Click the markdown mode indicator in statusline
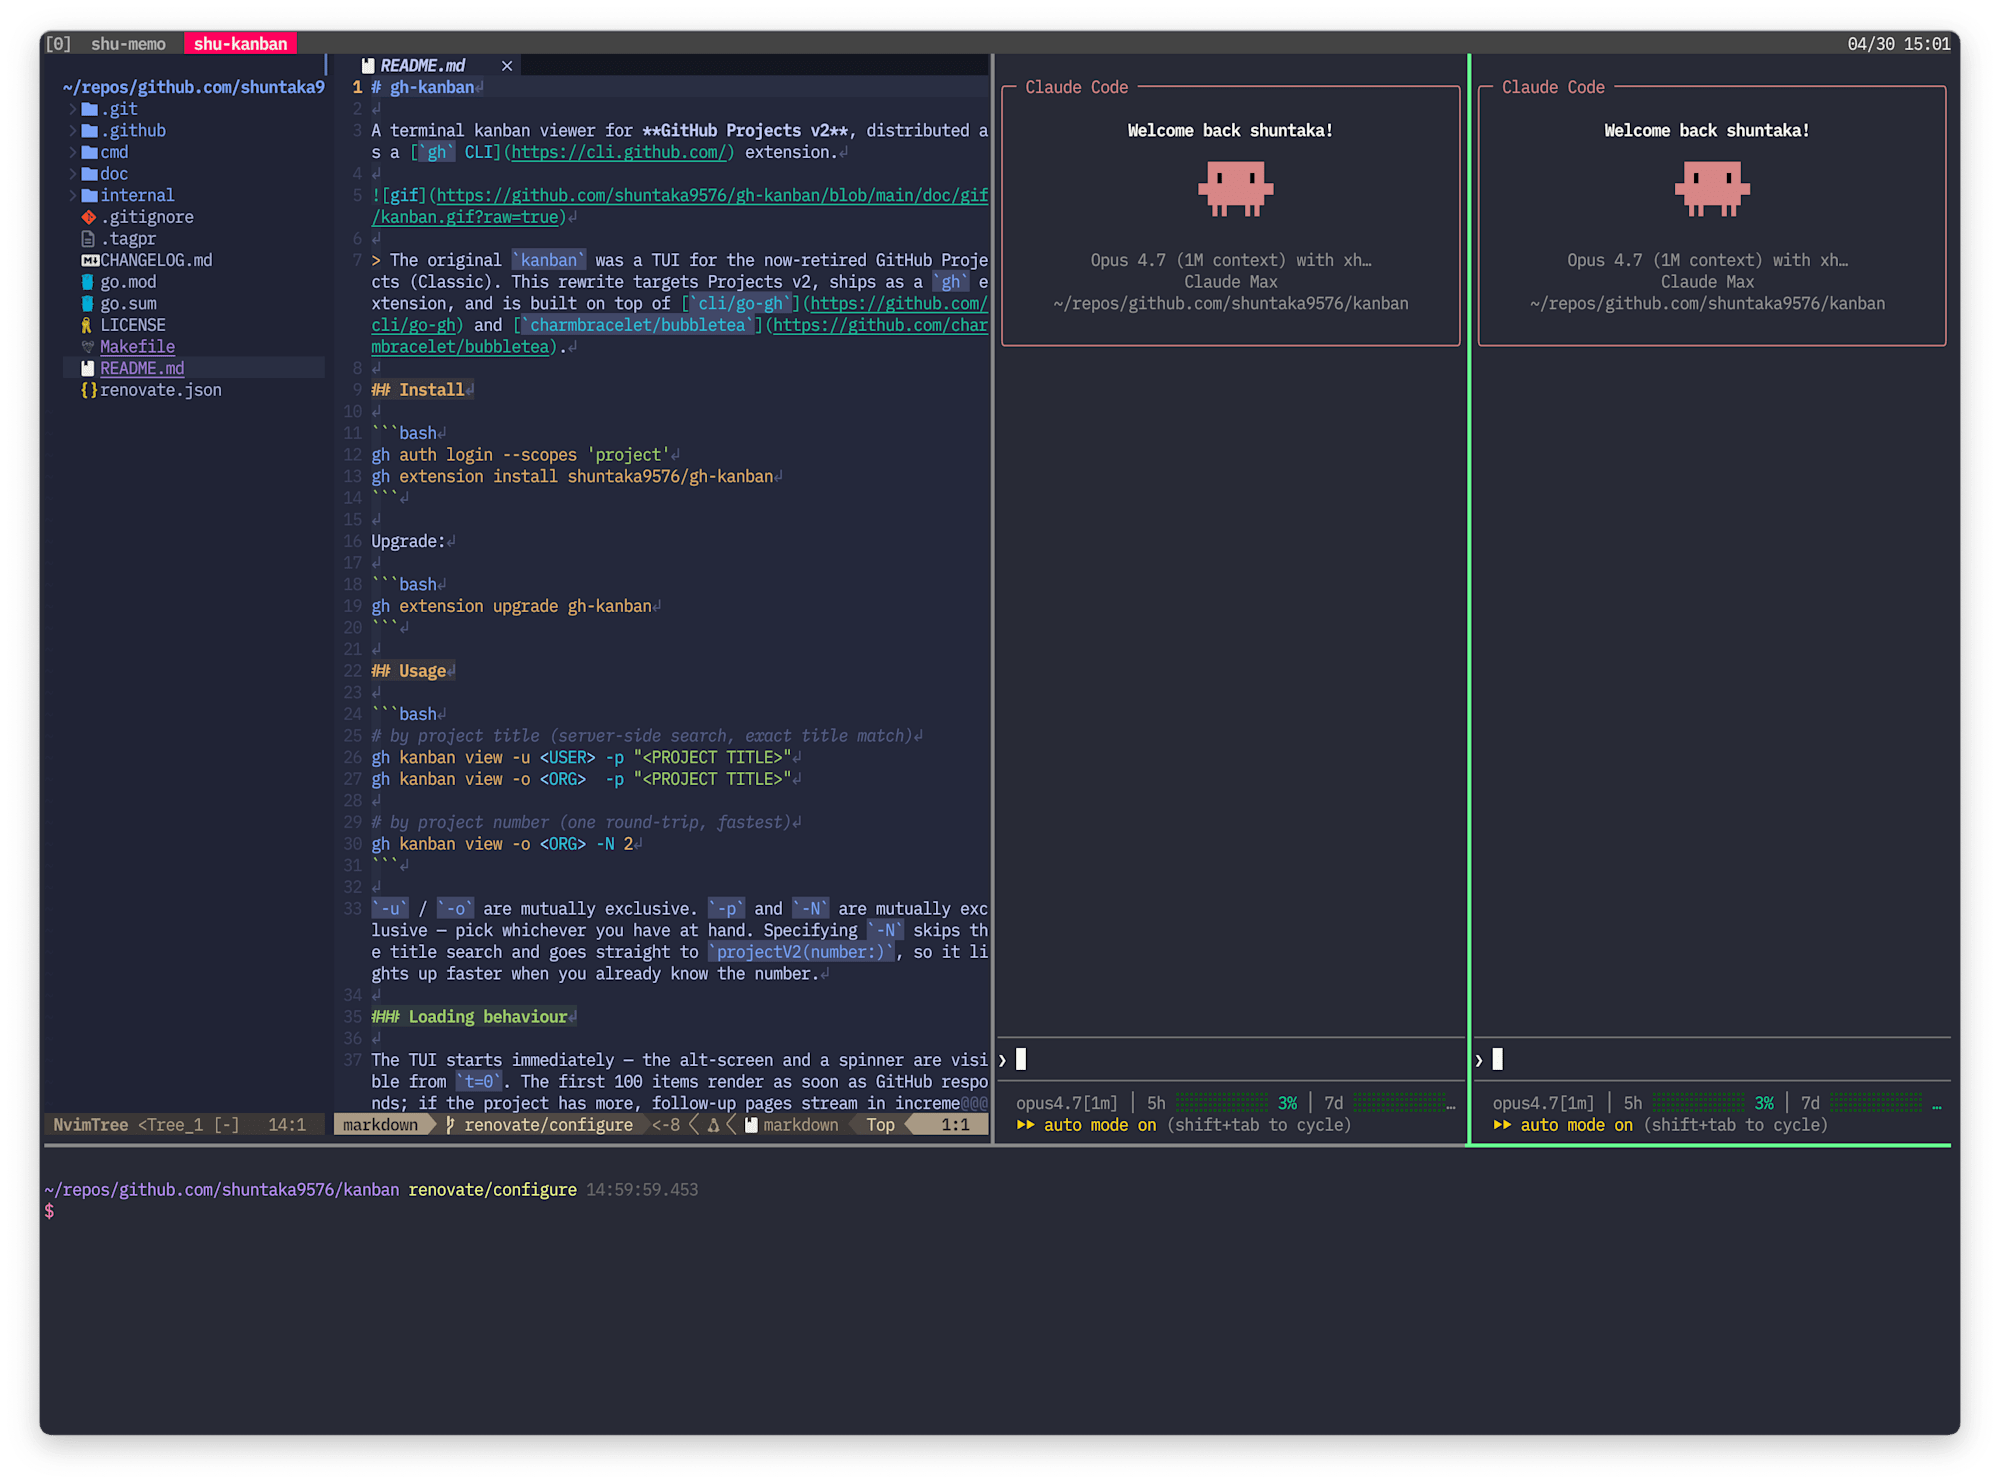The image size is (2000, 1484). coord(380,1125)
